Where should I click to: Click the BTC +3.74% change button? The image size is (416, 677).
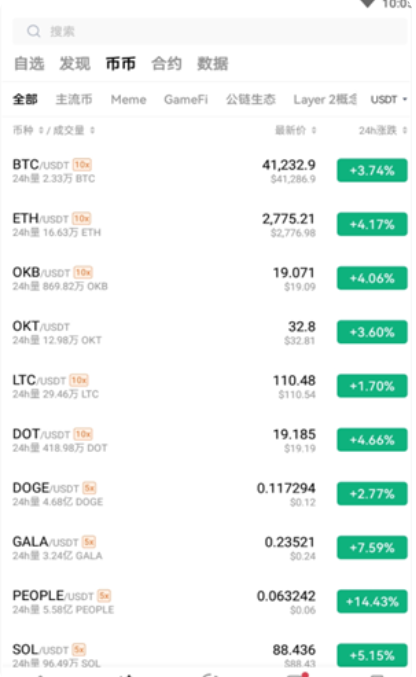(372, 171)
